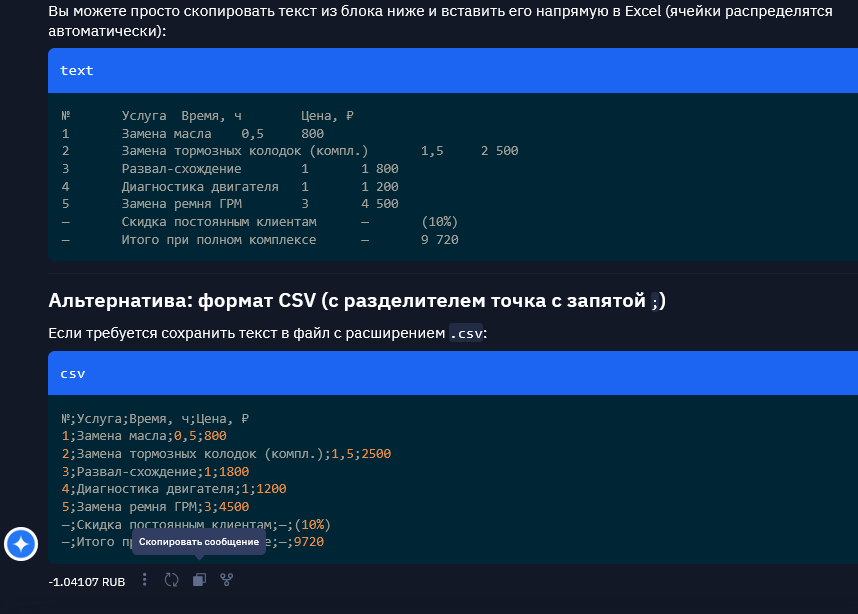
Task: Click CSV line '4;Диагностика двигателя;1;1200'
Action: (174, 489)
